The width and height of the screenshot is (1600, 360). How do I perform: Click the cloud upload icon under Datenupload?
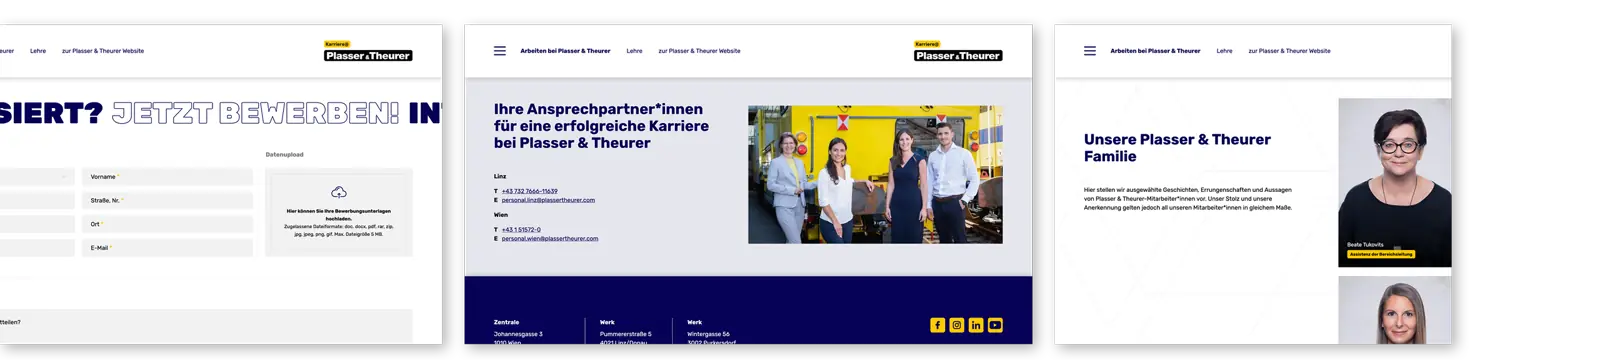tap(339, 192)
